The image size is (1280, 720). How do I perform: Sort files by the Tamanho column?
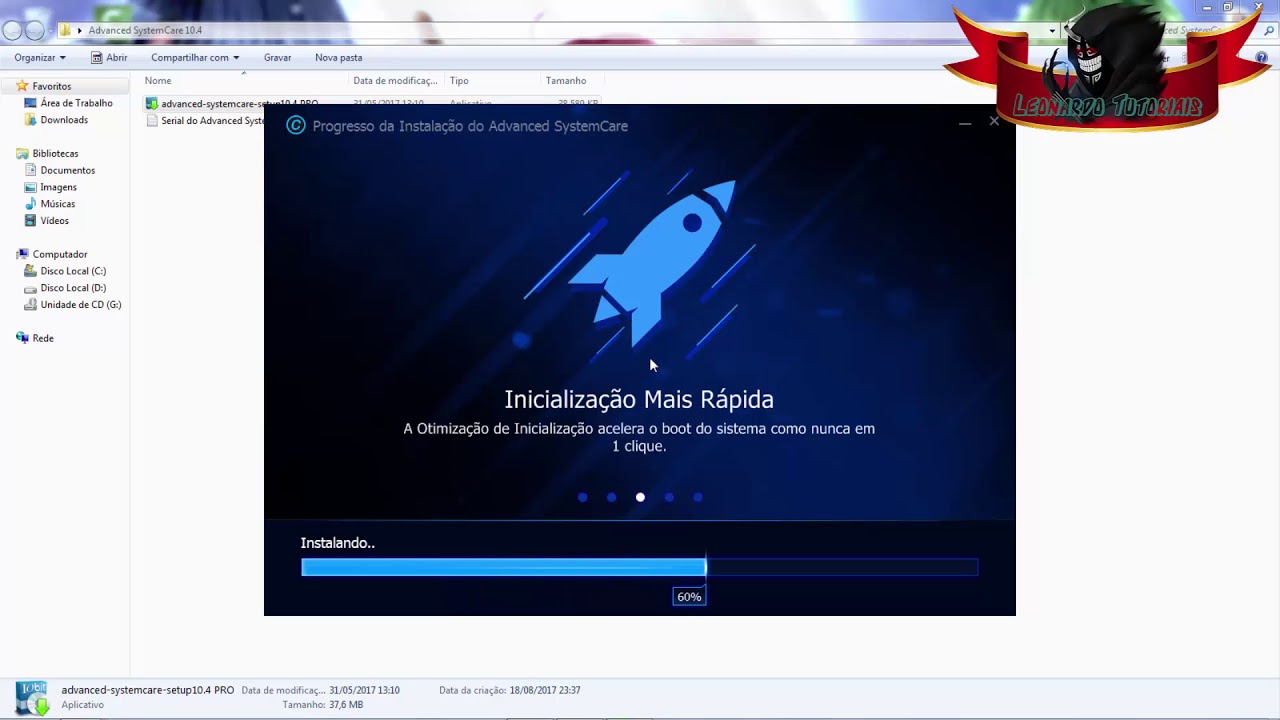(x=566, y=81)
